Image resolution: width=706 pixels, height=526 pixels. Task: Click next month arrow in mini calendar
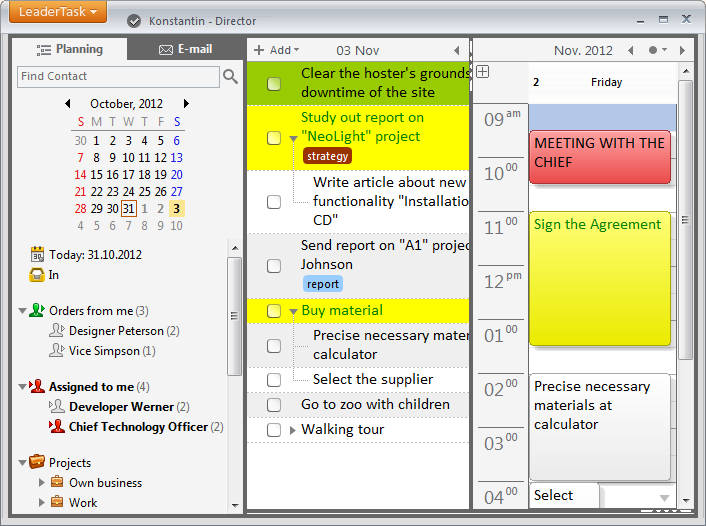186,104
